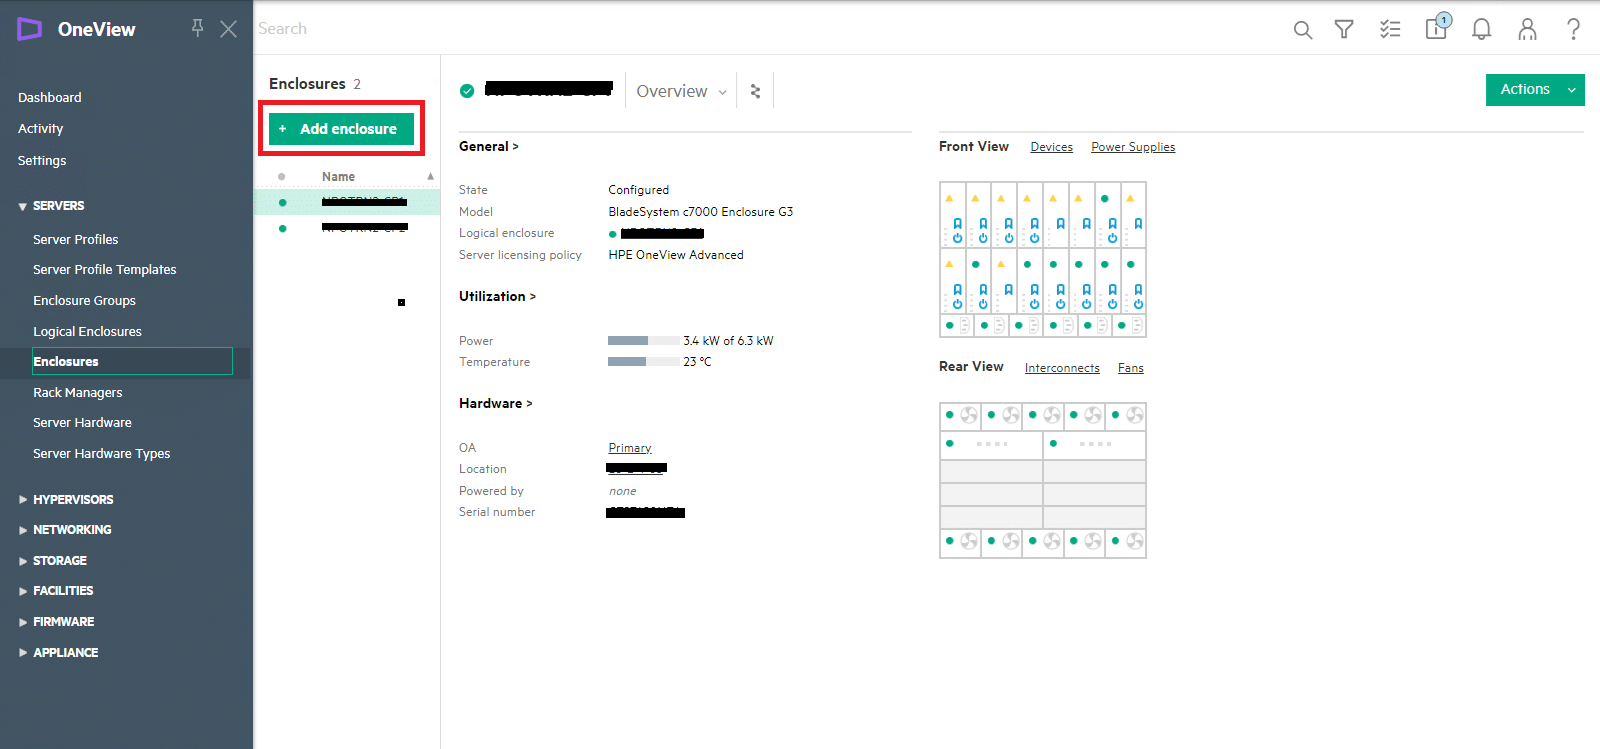1600x749 pixels.
Task: Go to Activity
Action: [40, 129]
